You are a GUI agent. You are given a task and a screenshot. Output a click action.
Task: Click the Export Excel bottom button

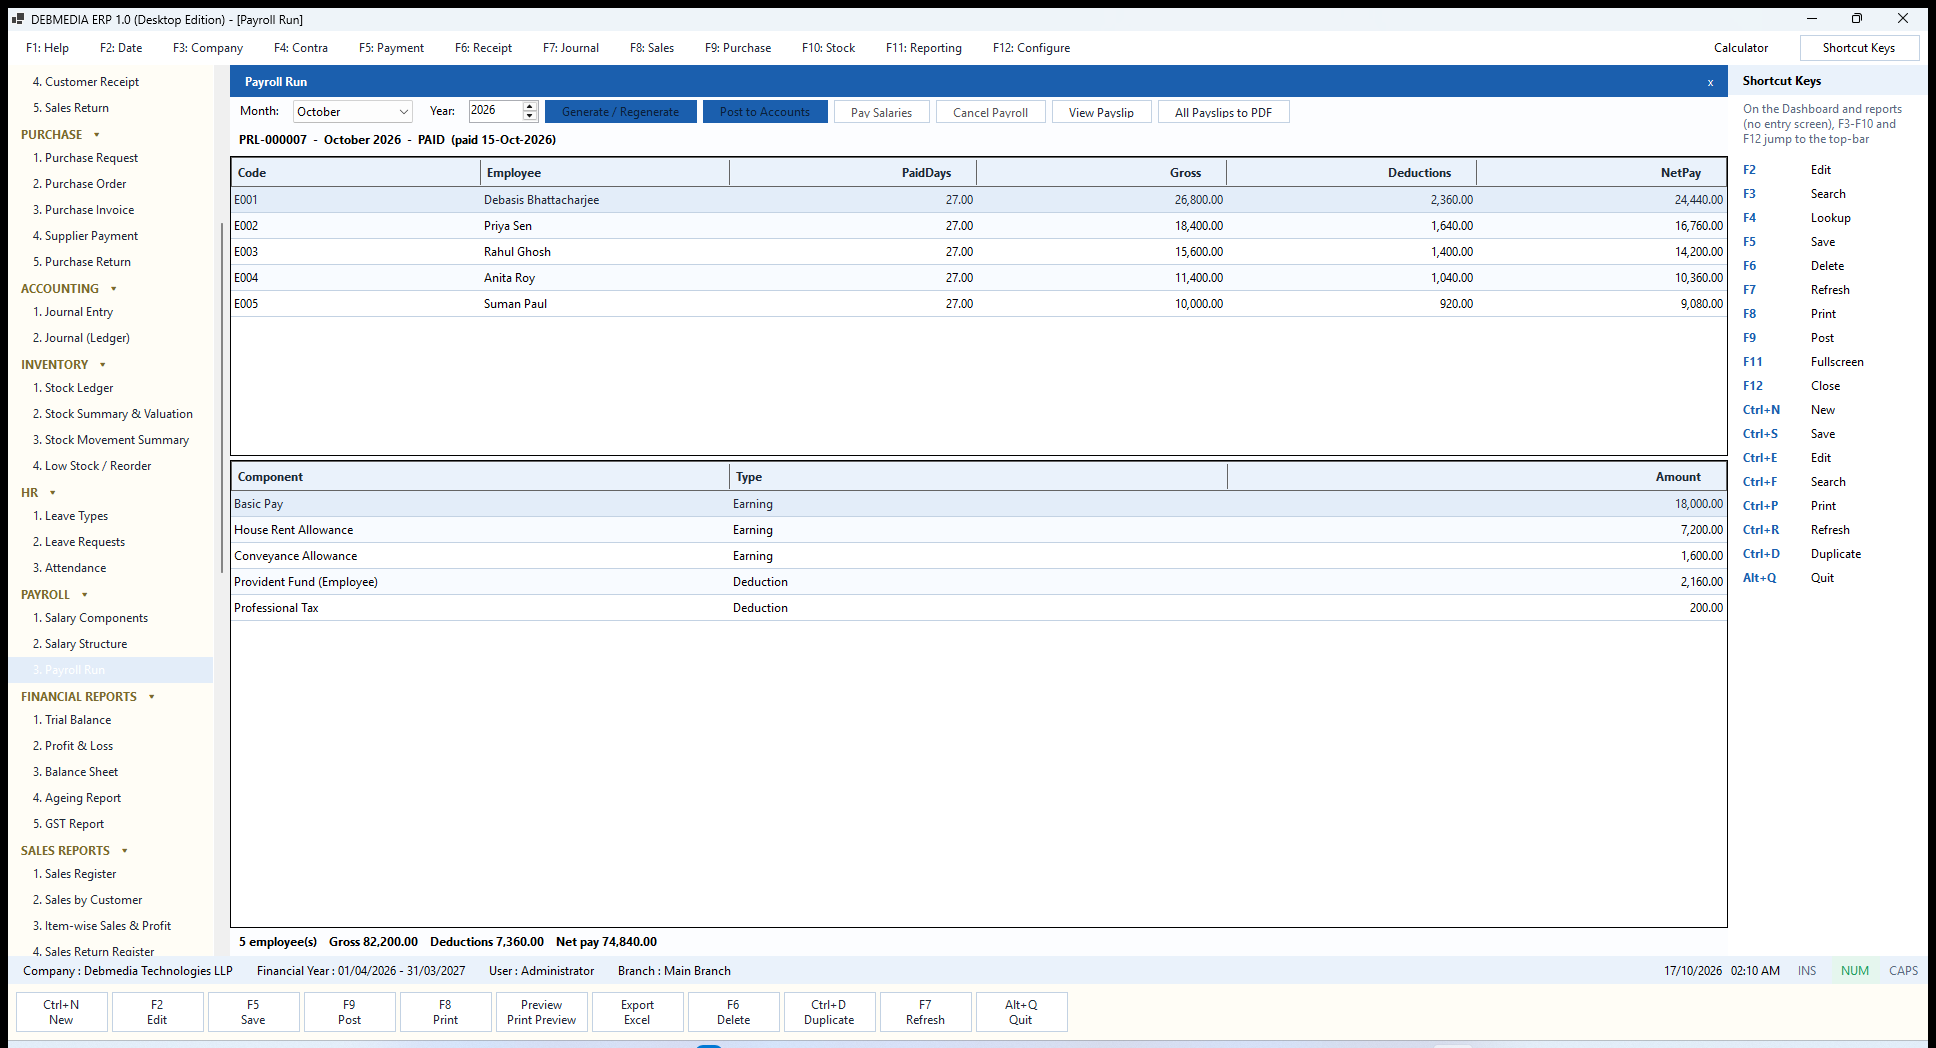(x=637, y=1012)
